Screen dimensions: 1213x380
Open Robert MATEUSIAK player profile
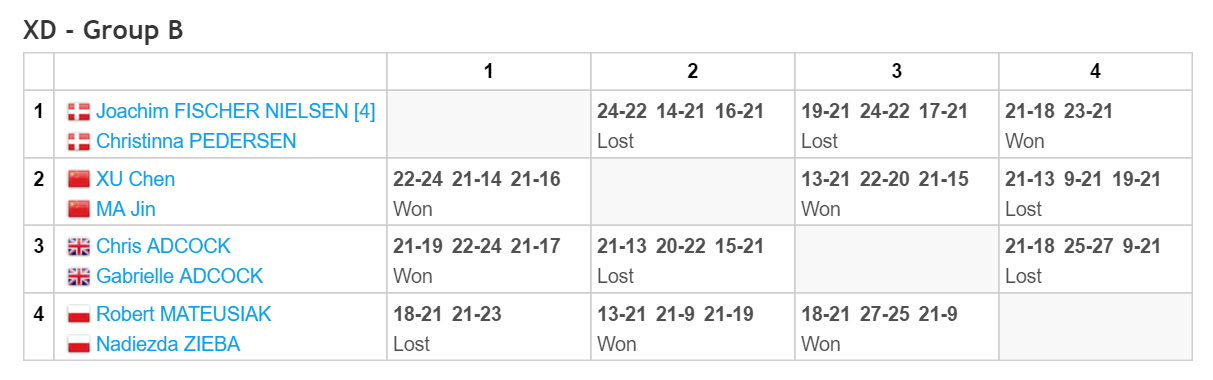pyautogui.click(x=184, y=314)
